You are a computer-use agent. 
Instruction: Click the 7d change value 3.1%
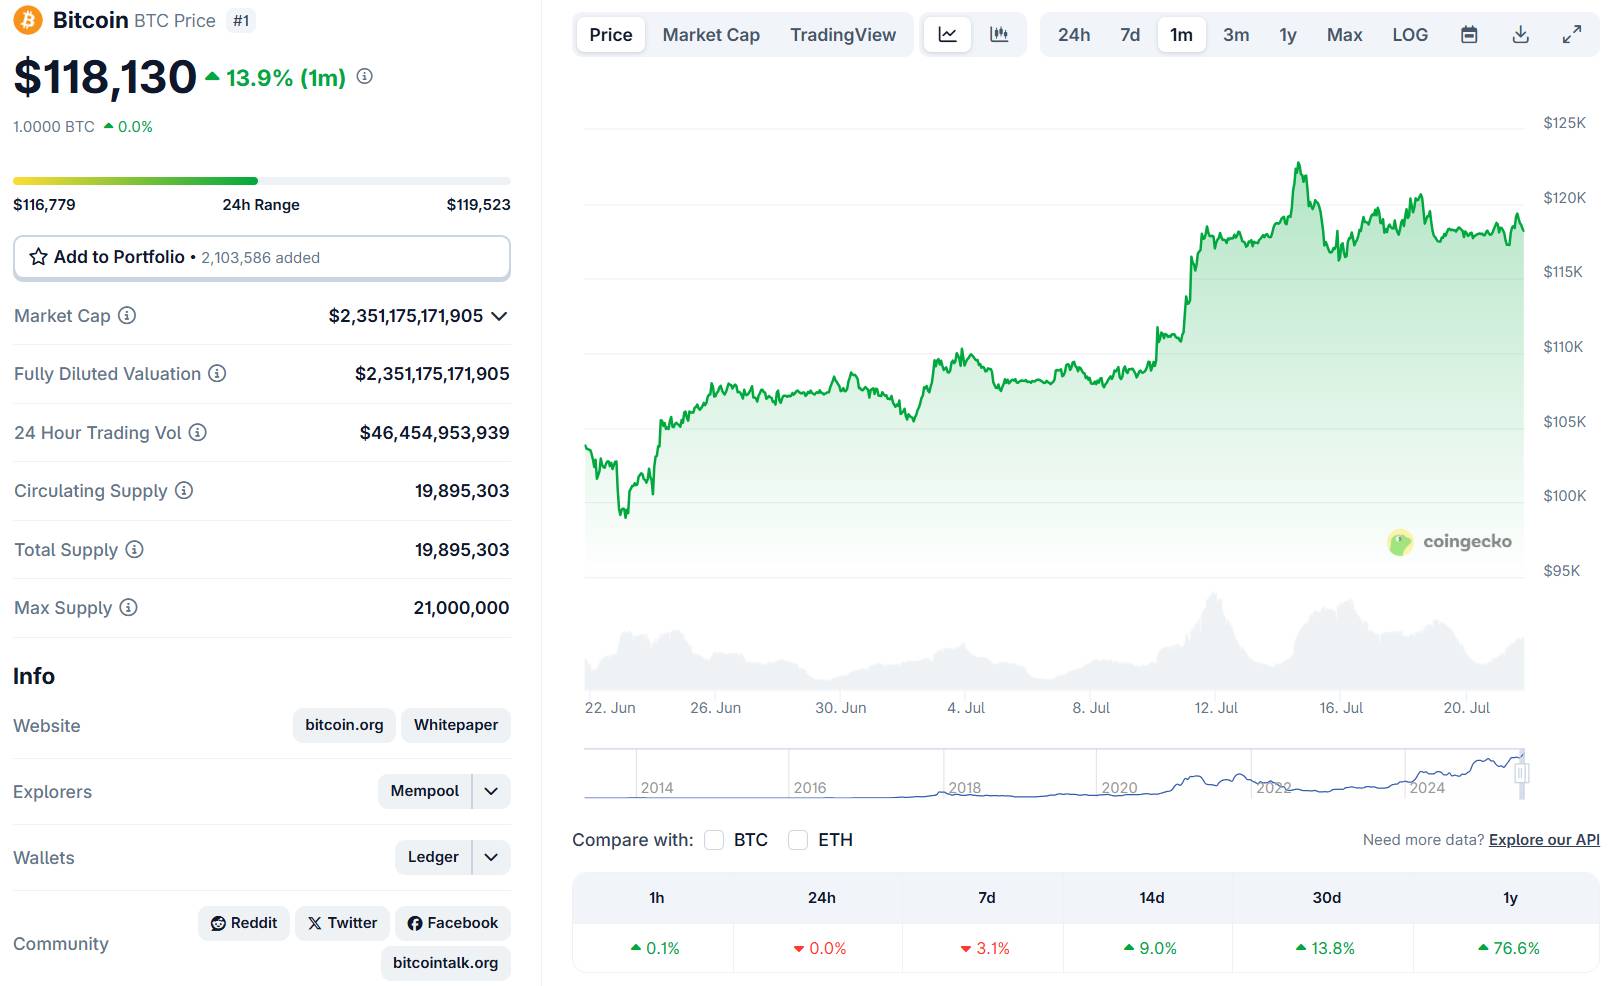point(985,948)
